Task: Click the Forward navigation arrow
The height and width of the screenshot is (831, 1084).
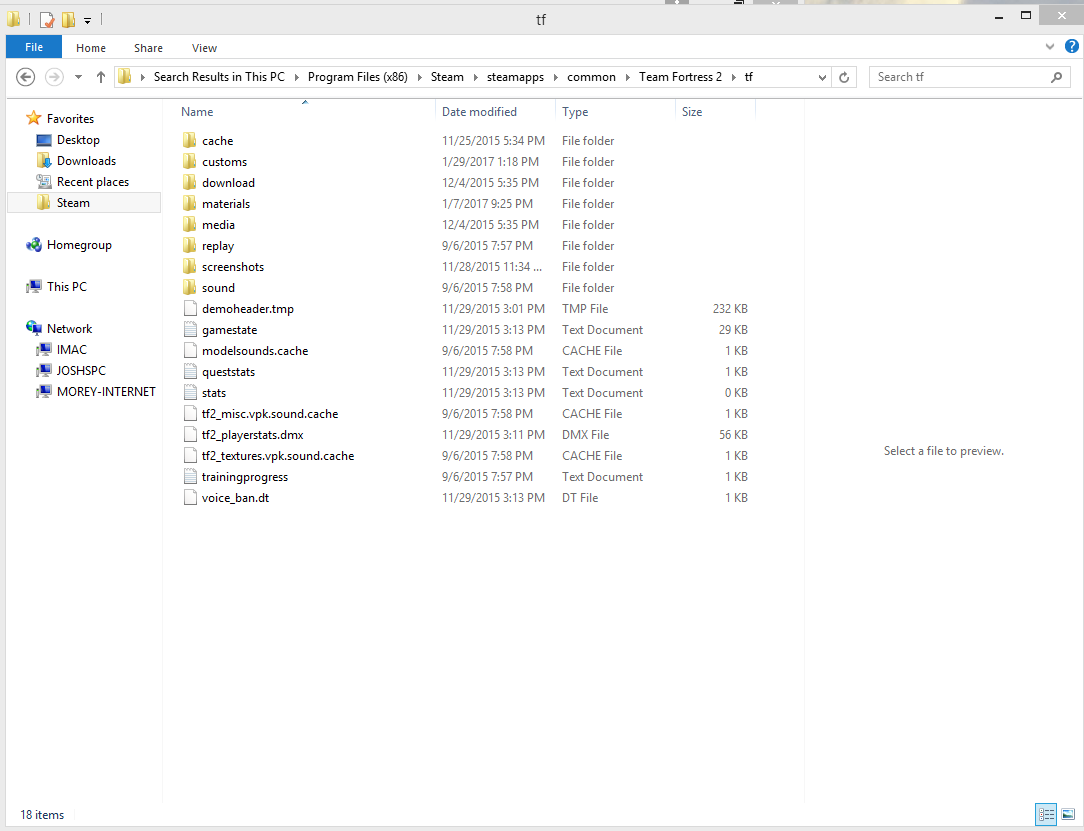Action: pyautogui.click(x=54, y=77)
